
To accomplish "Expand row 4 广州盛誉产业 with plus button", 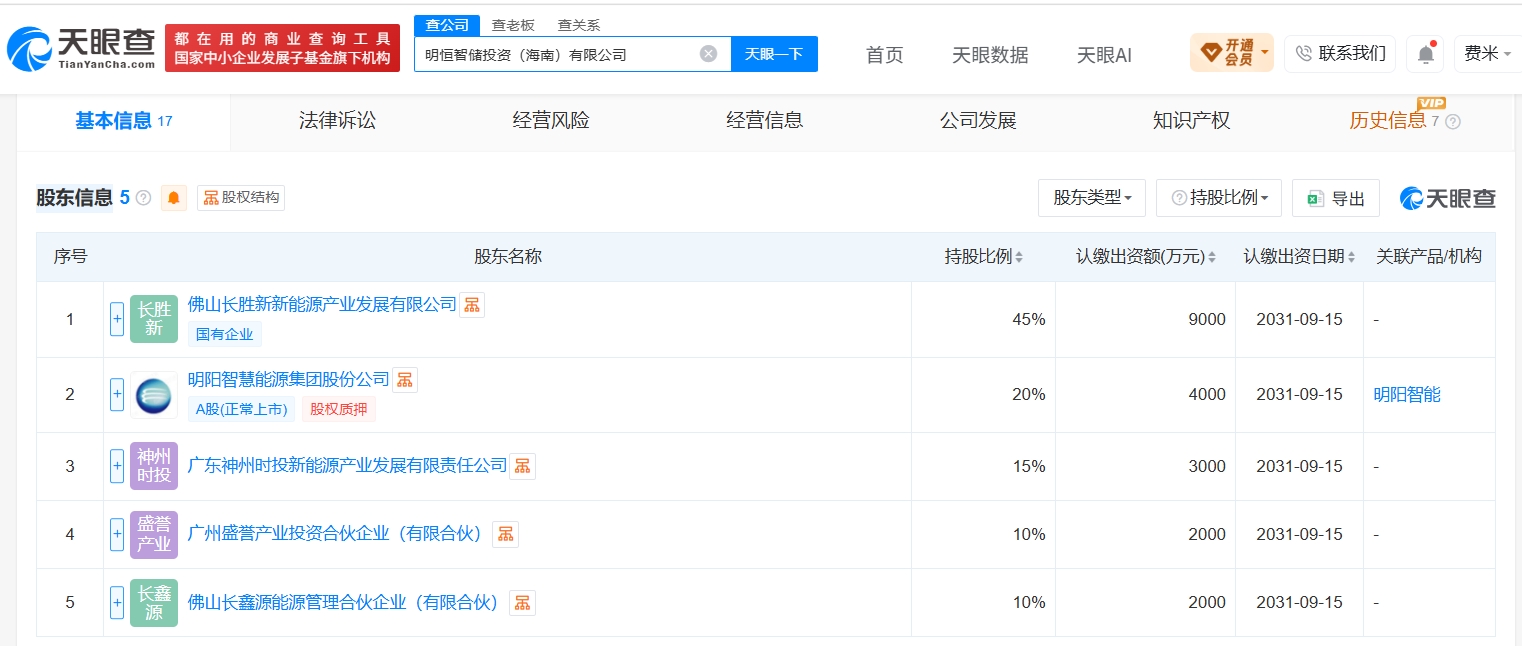I will coord(117,534).
